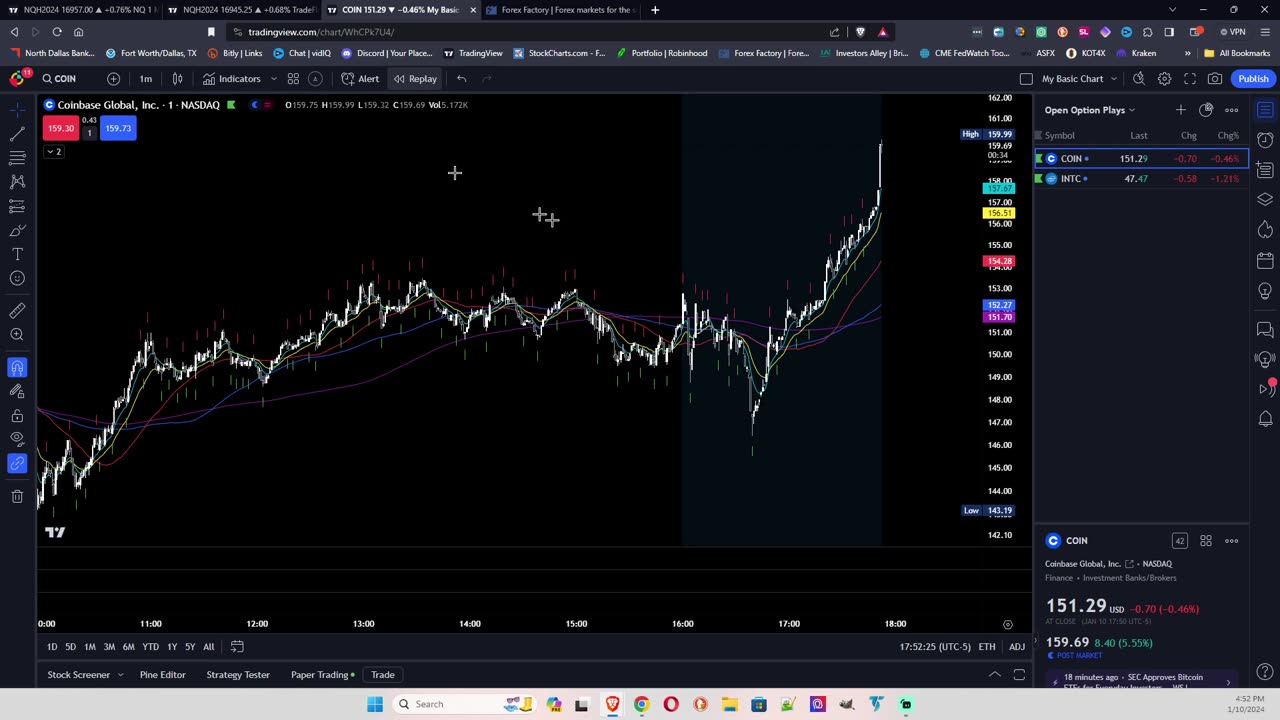Activate the zoom in tool
The height and width of the screenshot is (720, 1280).
[17, 335]
